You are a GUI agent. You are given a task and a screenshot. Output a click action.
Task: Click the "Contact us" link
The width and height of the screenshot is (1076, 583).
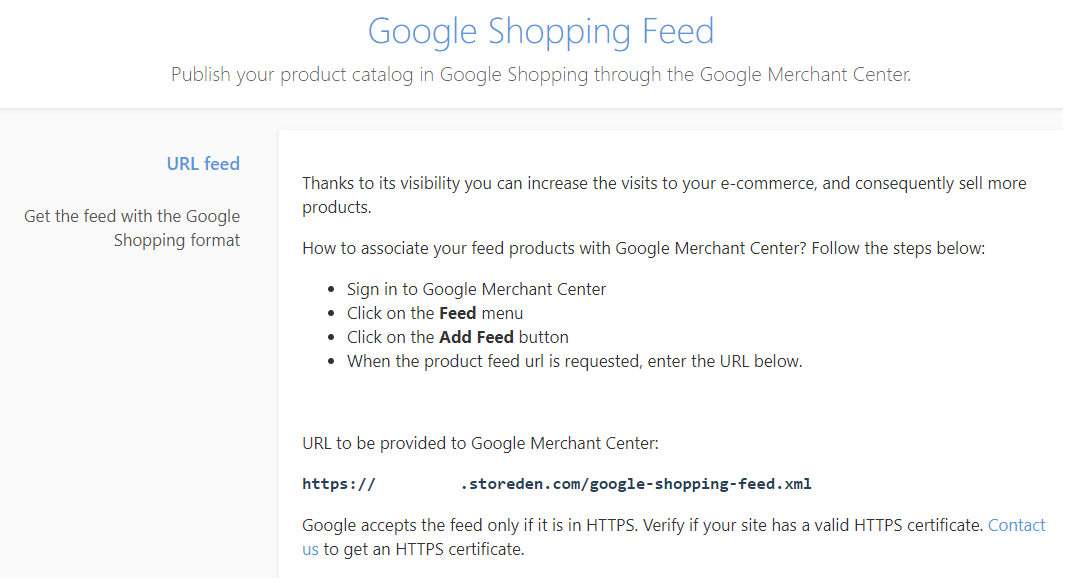click(x=1016, y=526)
